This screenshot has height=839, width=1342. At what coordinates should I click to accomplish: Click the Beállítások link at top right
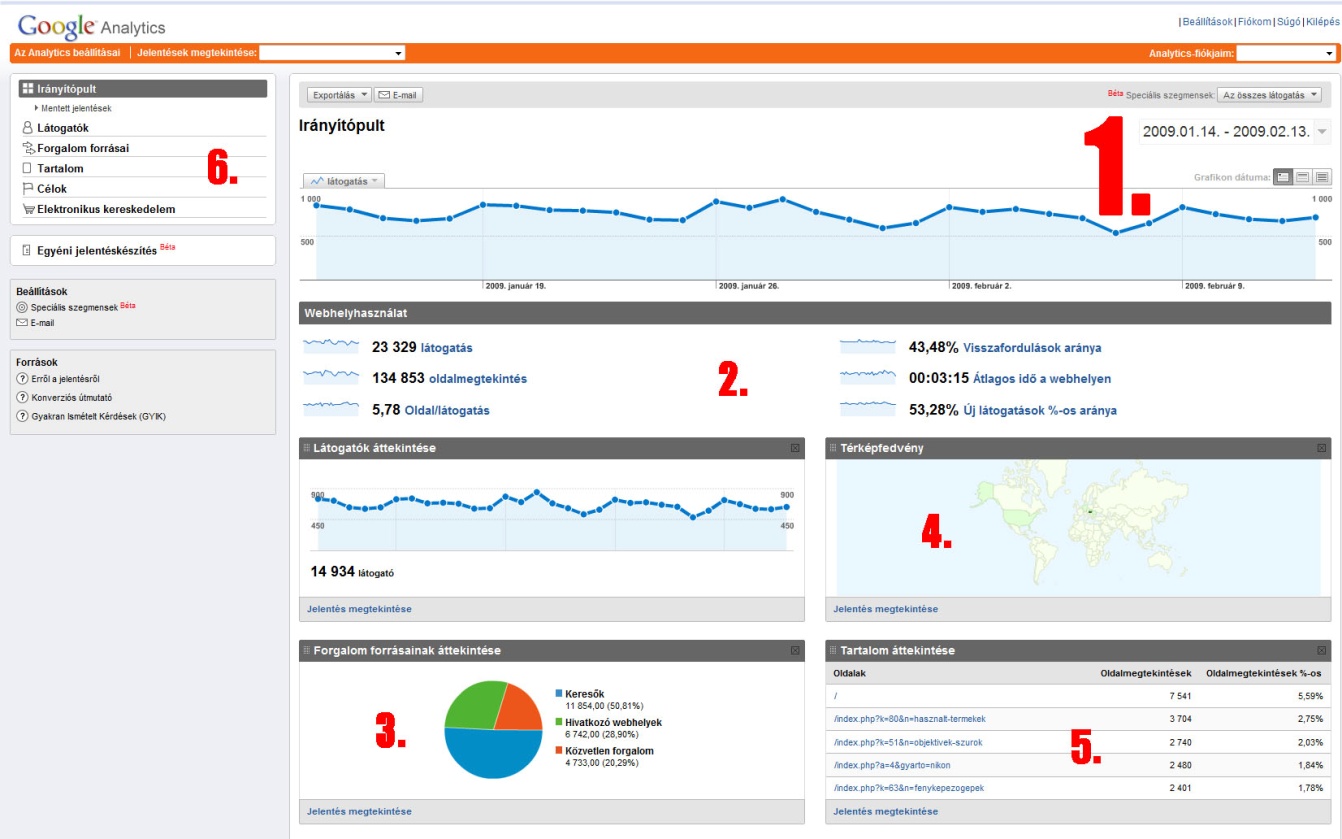coord(1207,21)
